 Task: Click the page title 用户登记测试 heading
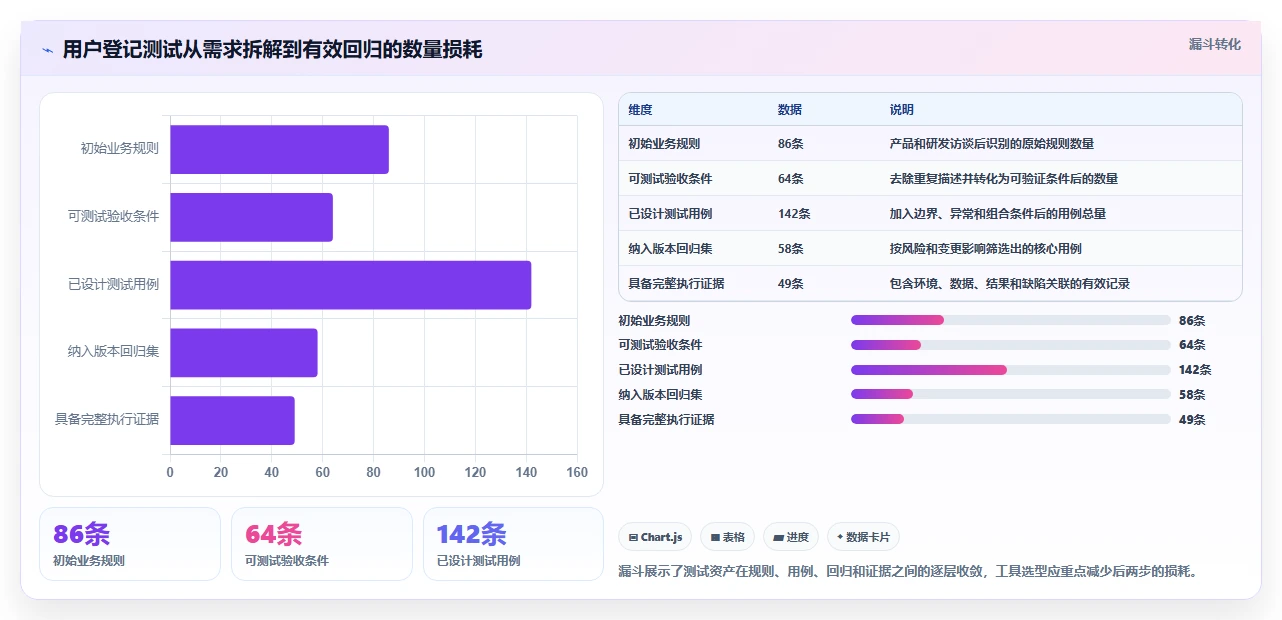[x=272, y=50]
